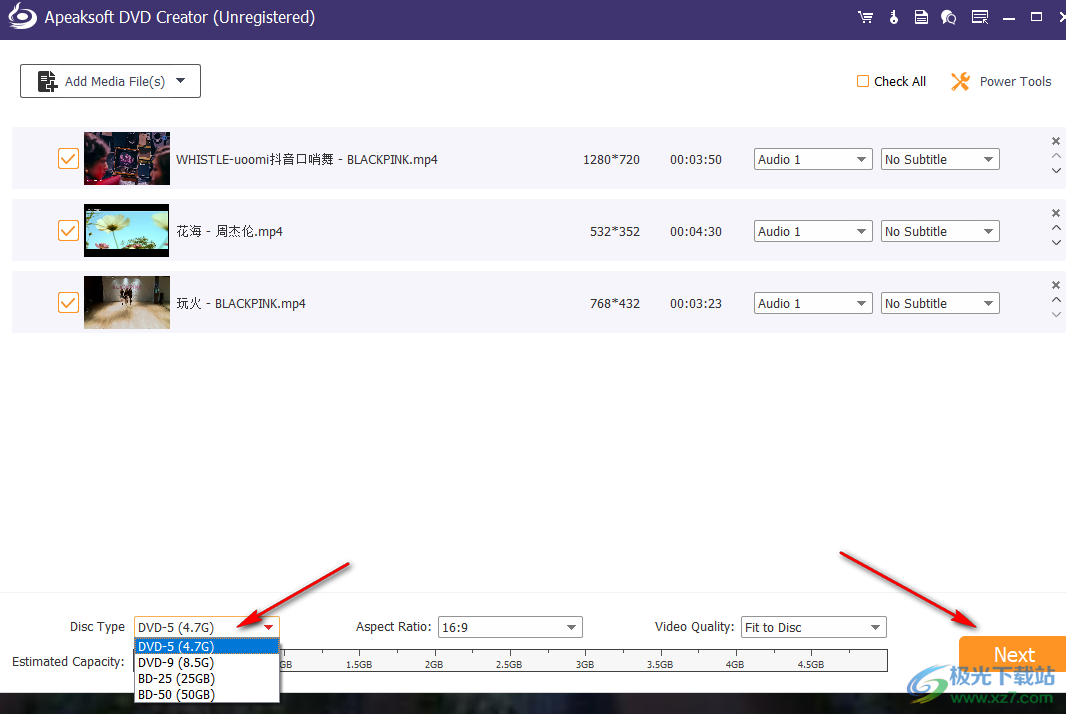The height and width of the screenshot is (714, 1066).
Task: Select the WHISTLE-uoomi video thumbnail
Action: pyautogui.click(x=127, y=158)
